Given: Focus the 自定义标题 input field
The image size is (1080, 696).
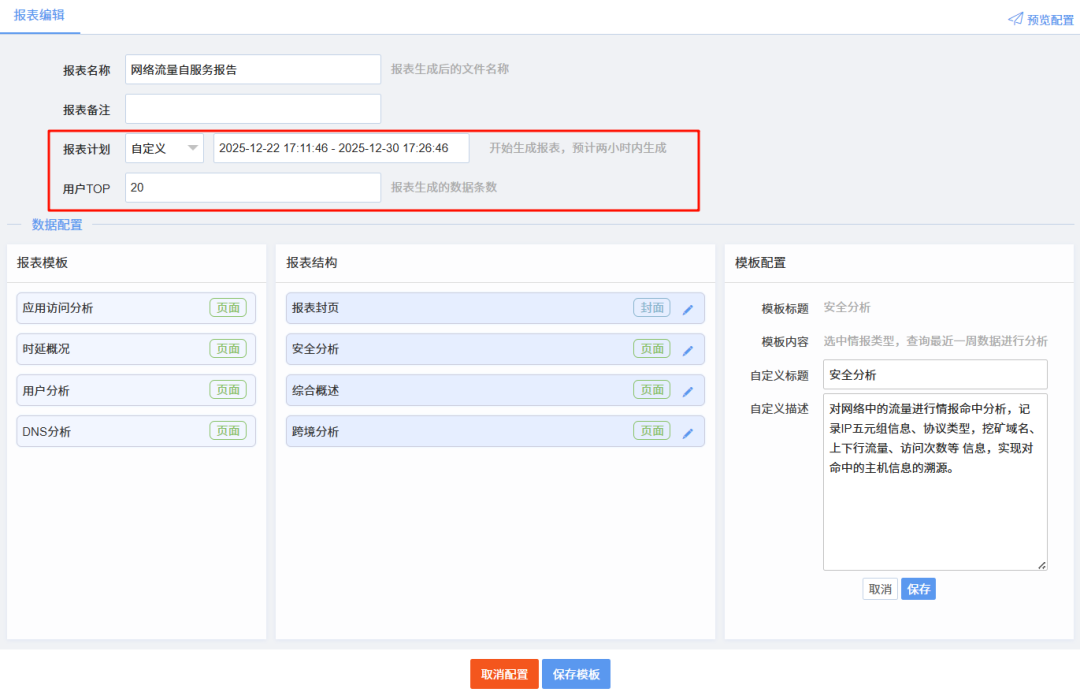Looking at the screenshot, I should 935,375.
